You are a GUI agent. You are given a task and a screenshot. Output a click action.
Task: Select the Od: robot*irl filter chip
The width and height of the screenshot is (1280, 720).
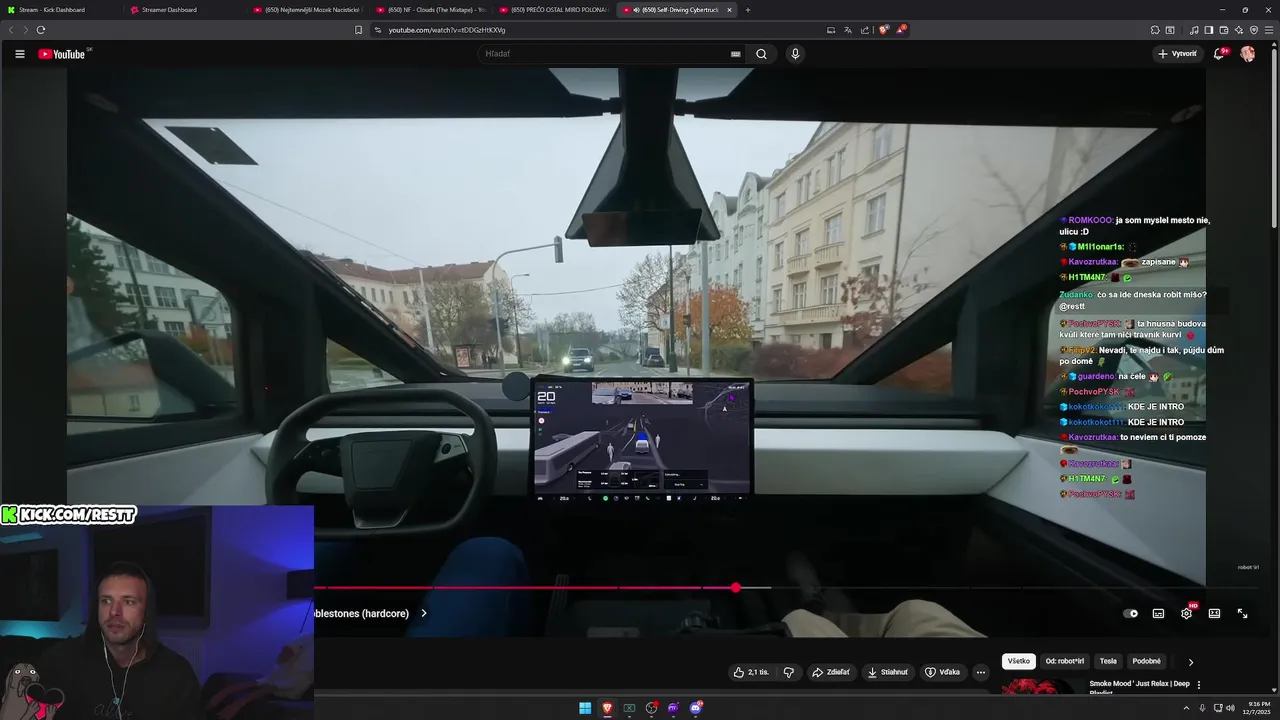pyautogui.click(x=1065, y=661)
